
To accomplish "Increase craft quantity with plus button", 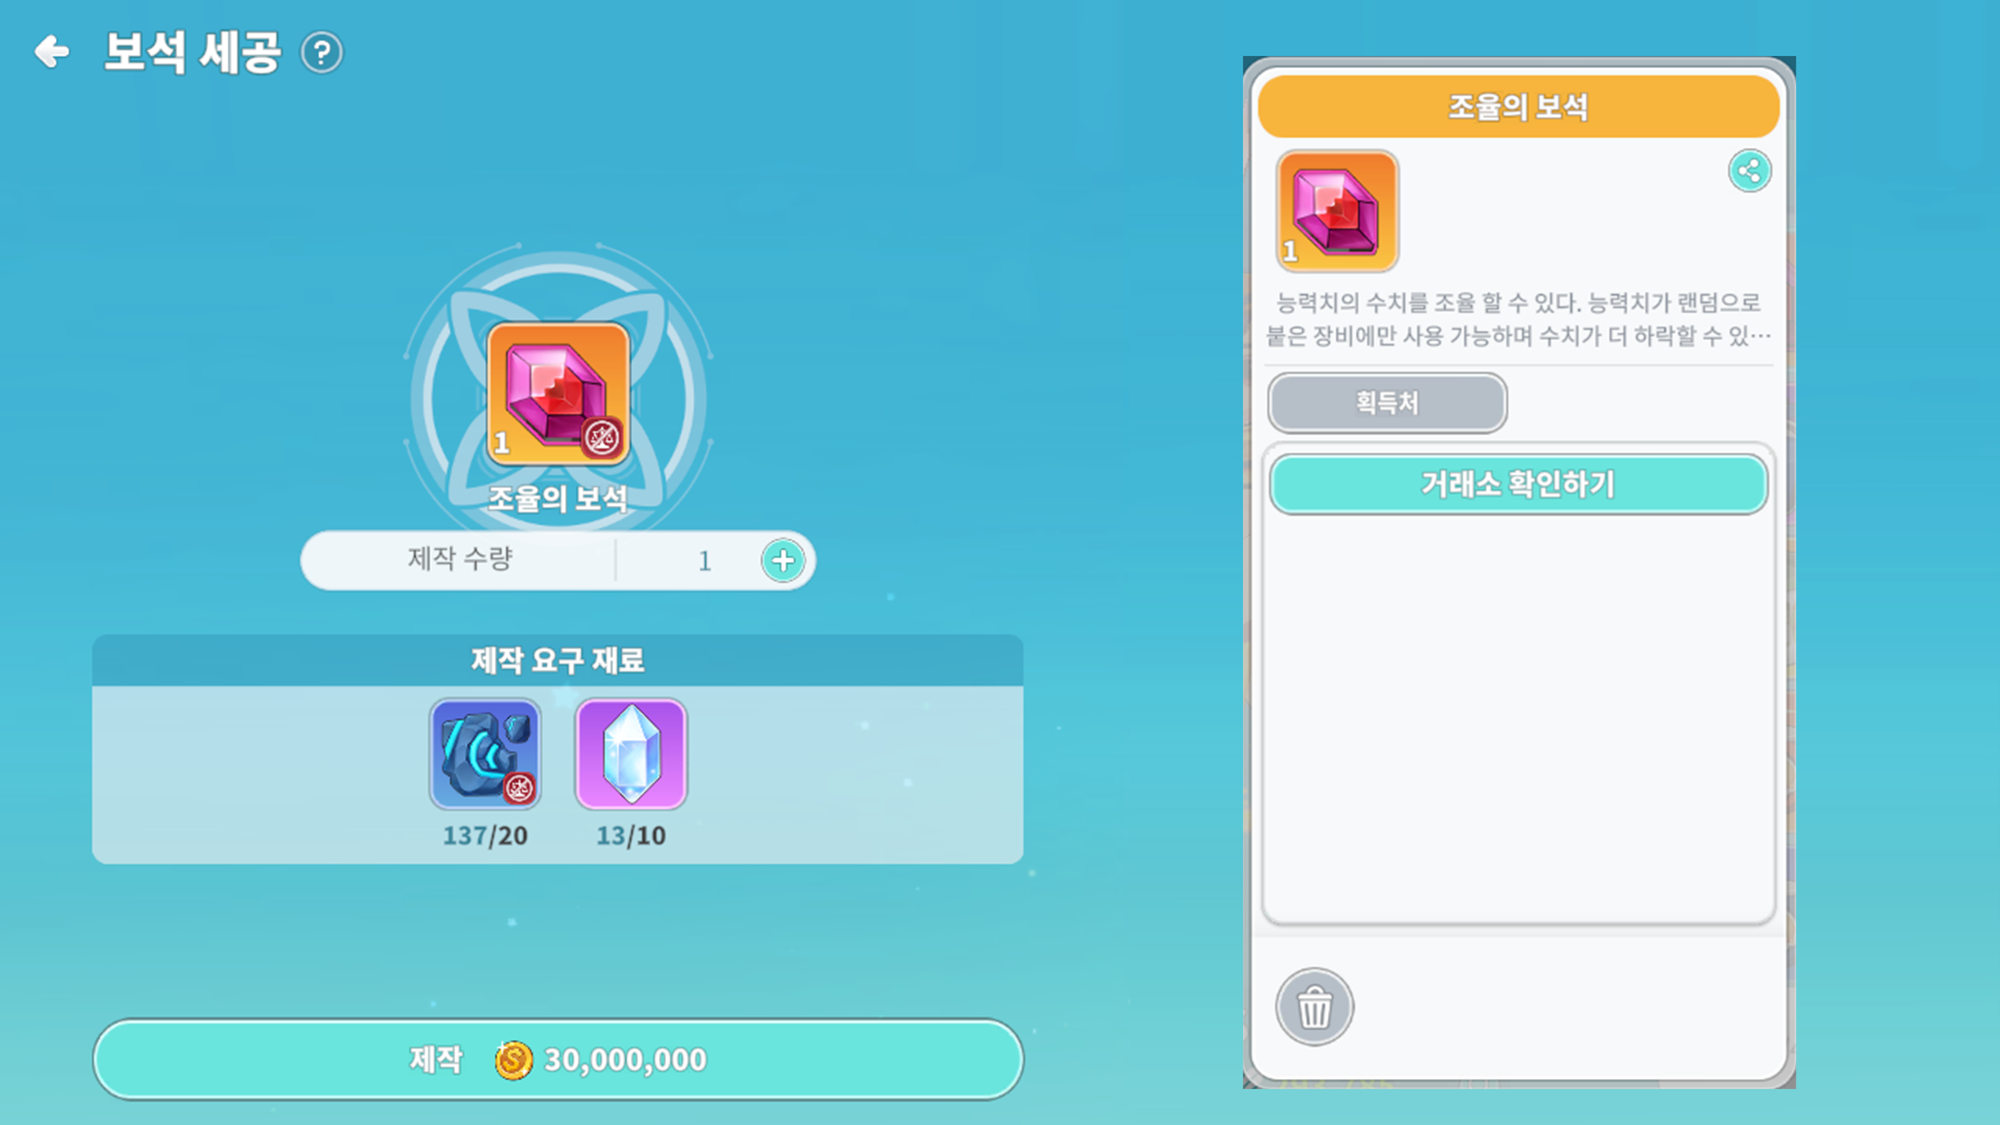I will (783, 561).
